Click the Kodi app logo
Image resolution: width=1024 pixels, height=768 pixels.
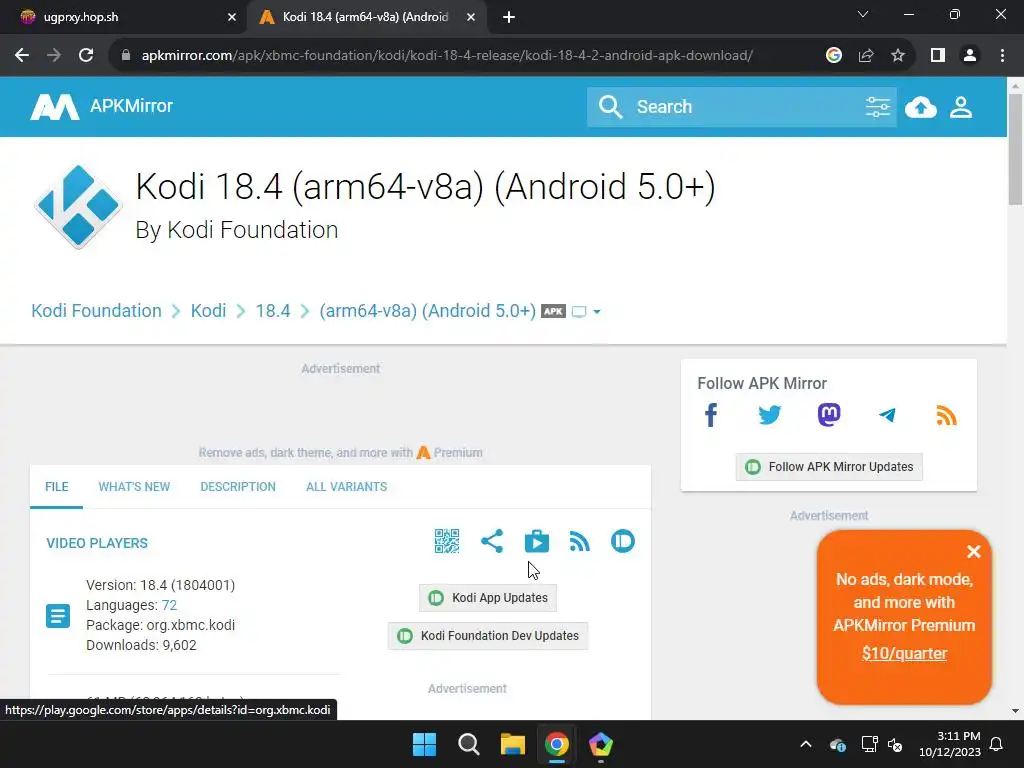coord(78,206)
